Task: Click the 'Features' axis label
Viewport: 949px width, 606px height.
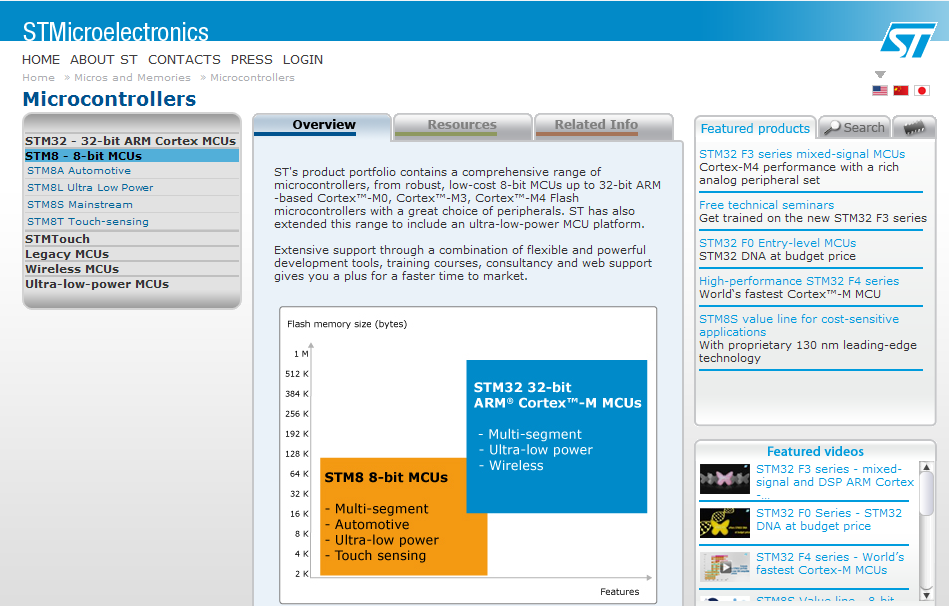Action: click(x=619, y=591)
